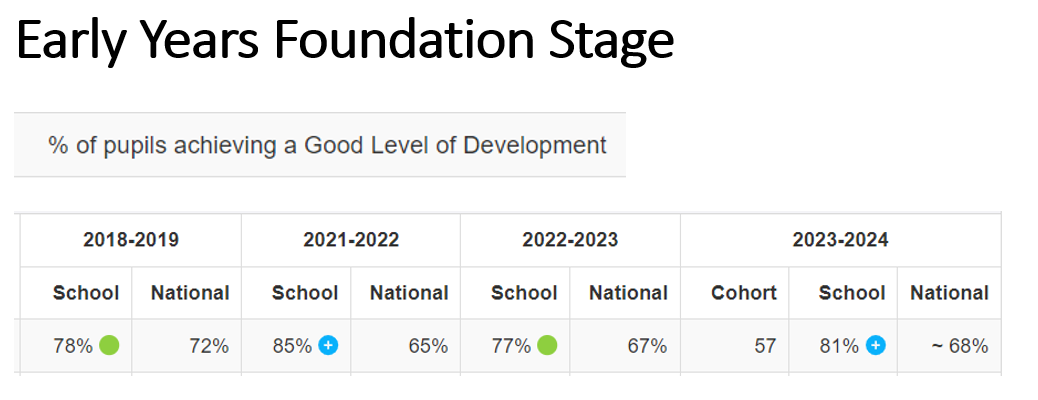This screenshot has width=1038, height=400.
Task: Click the Good Level of Development heading
Action: [327, 145]
